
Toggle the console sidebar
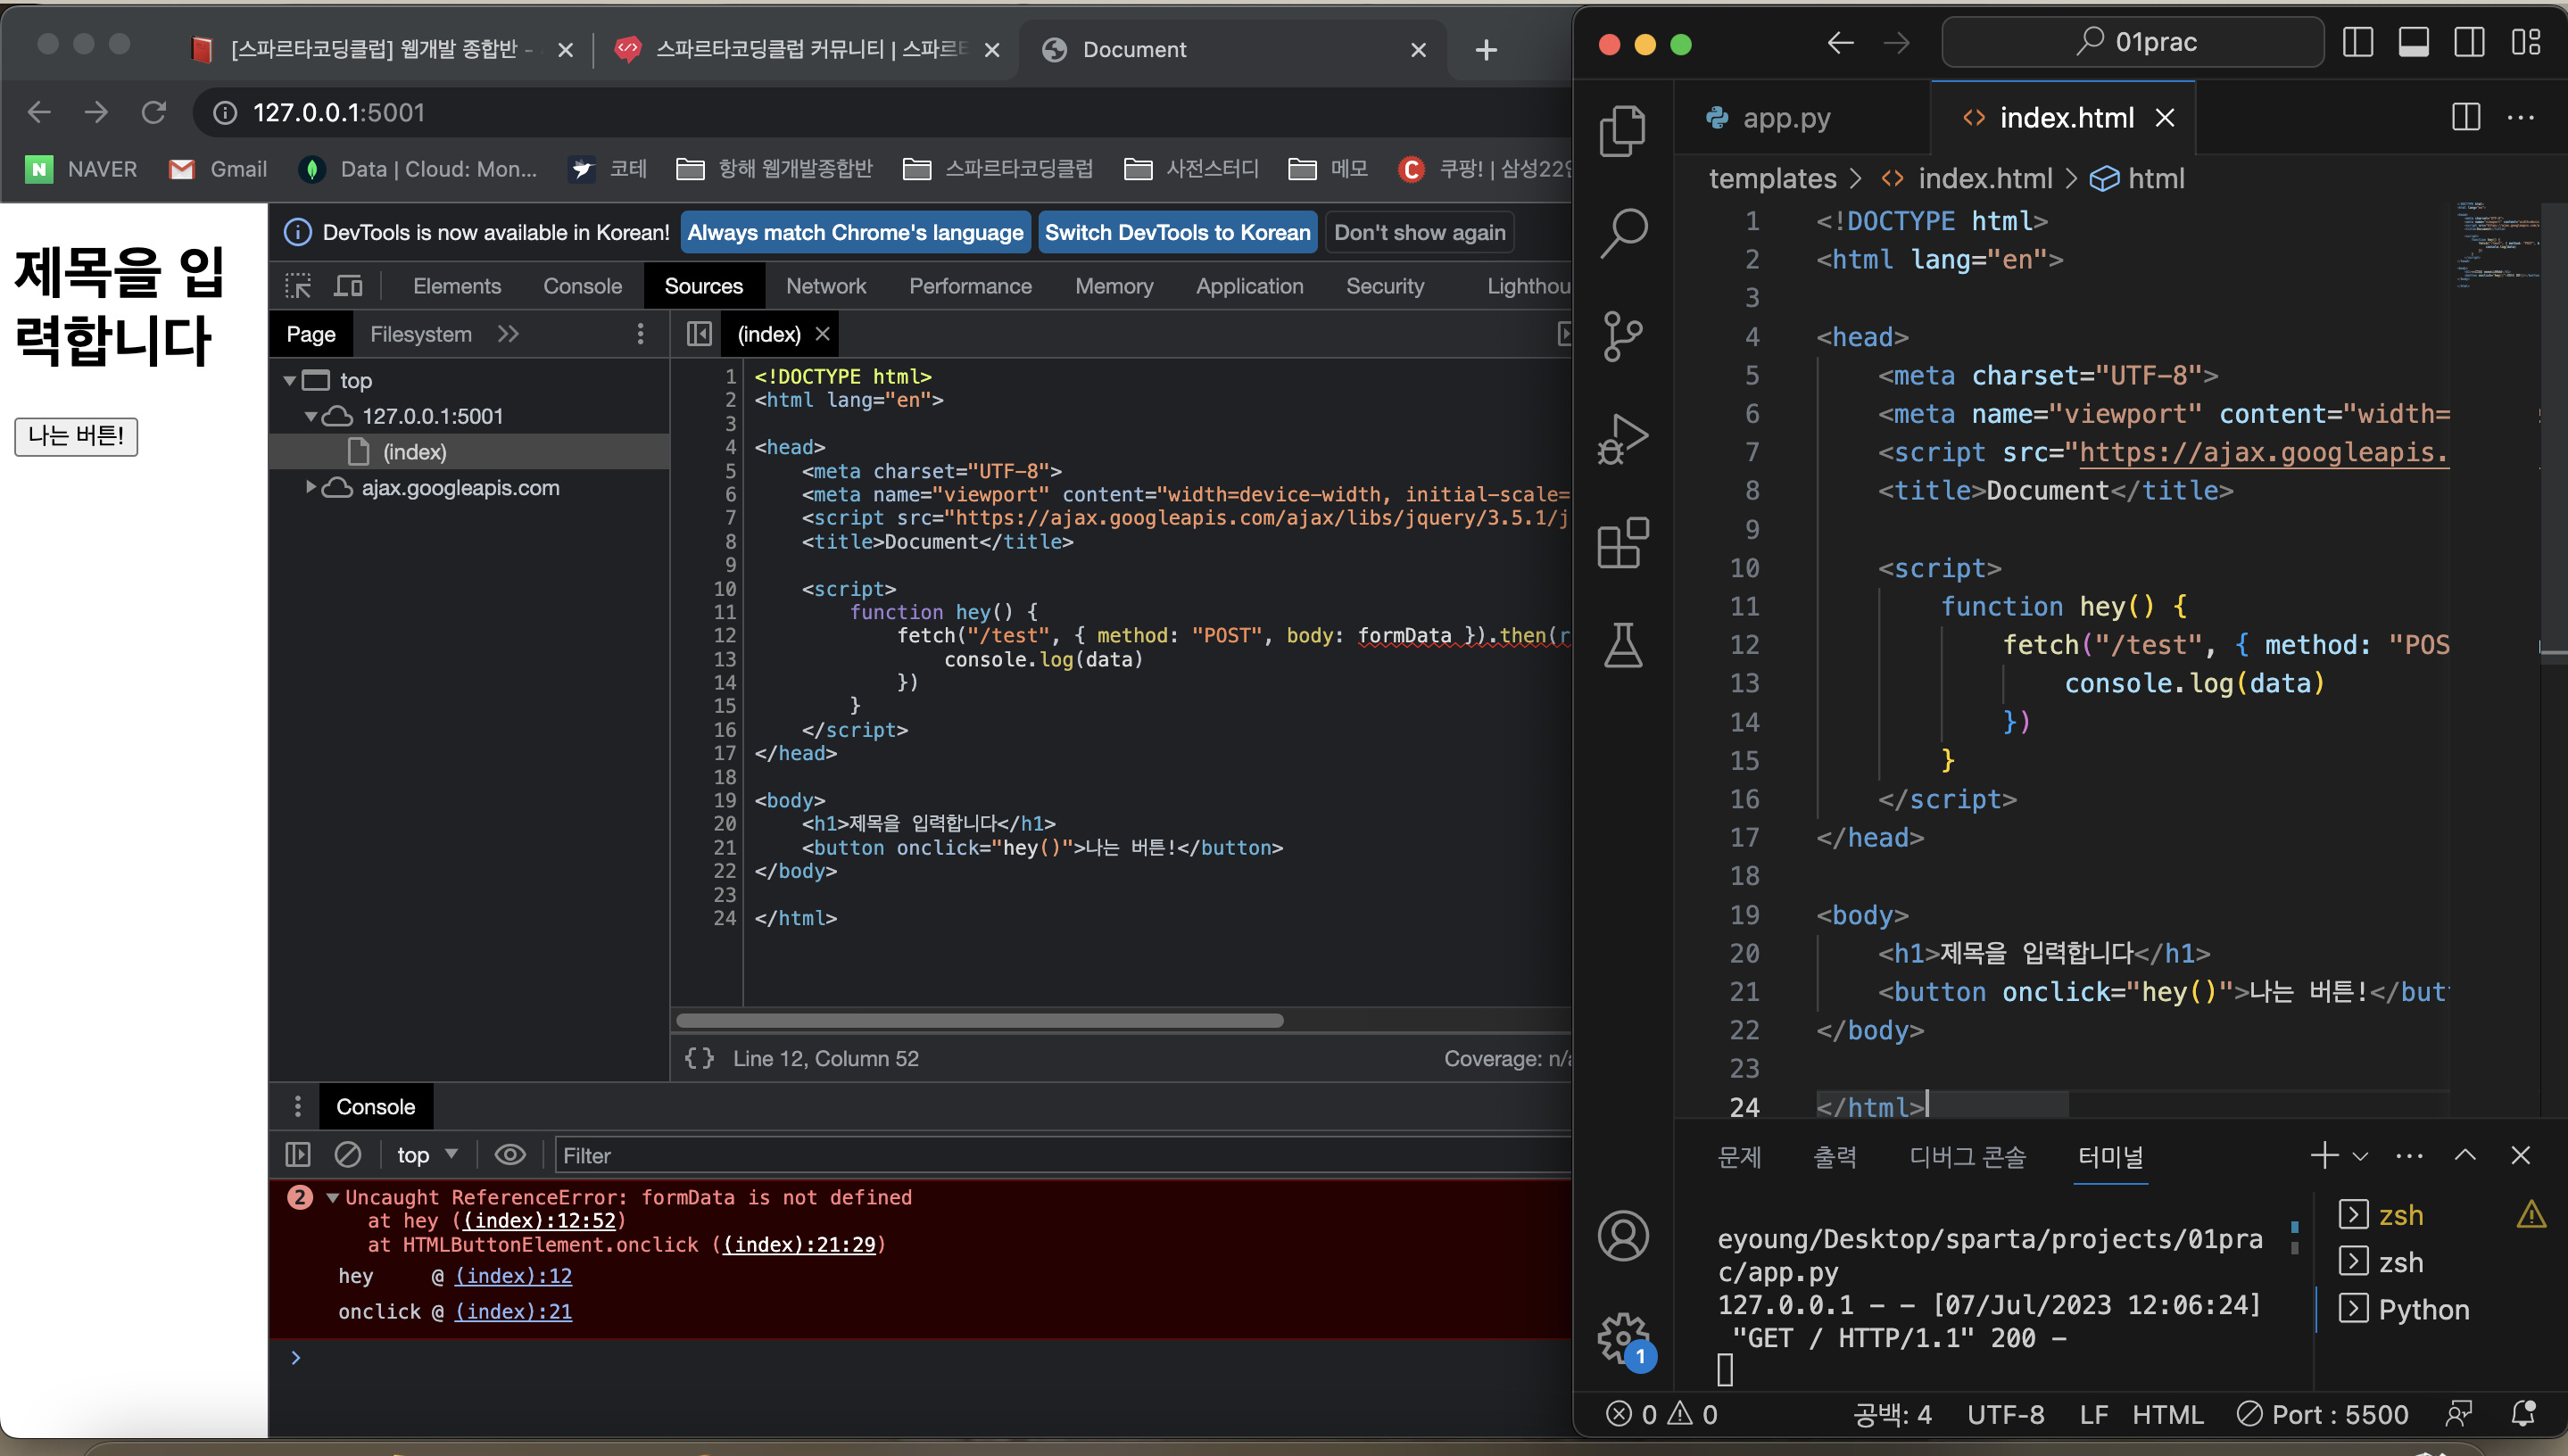click(298, 1155)
